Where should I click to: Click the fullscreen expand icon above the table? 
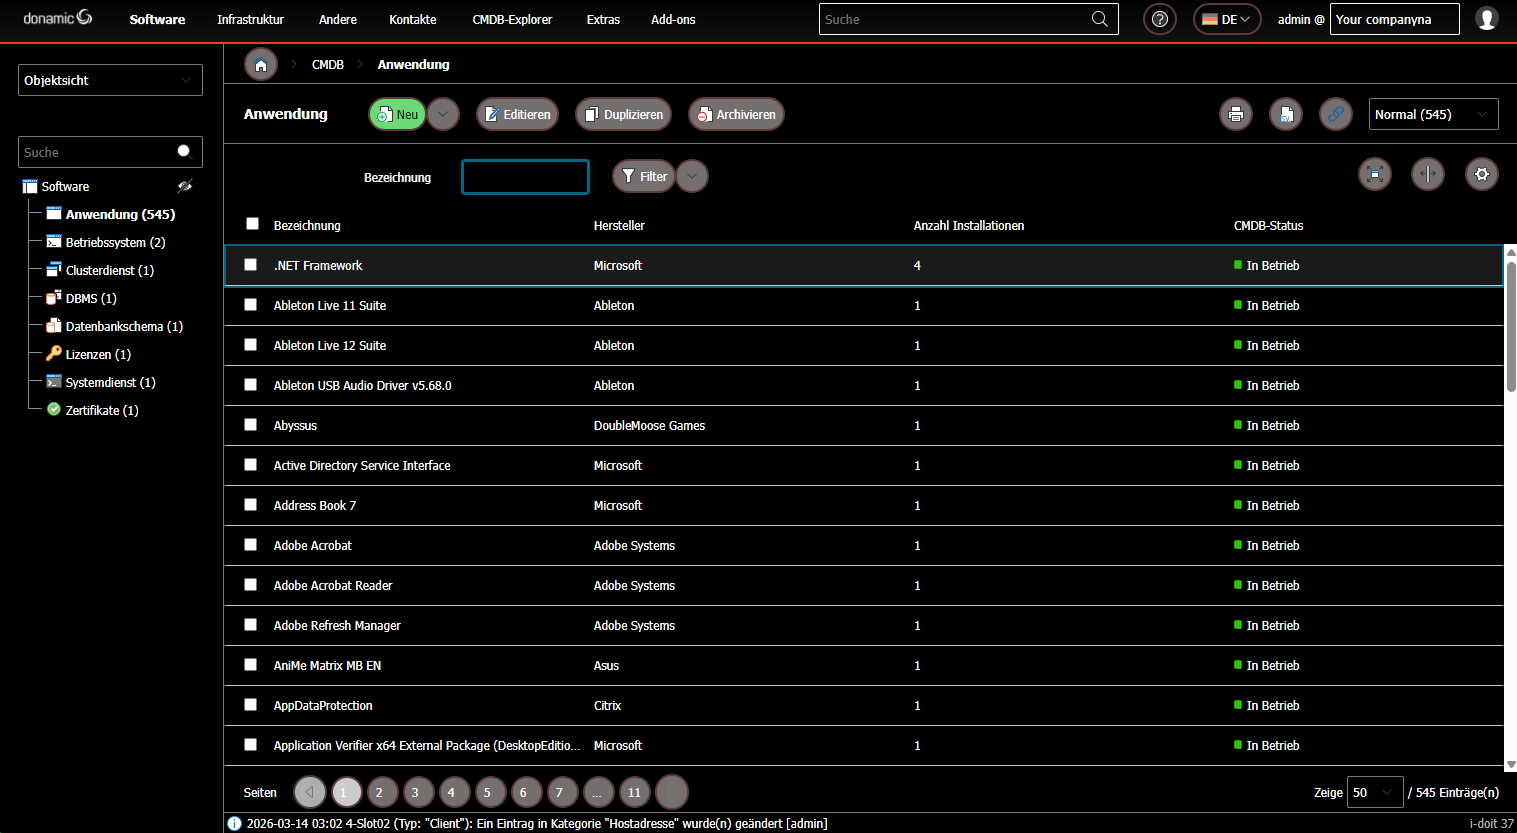(1375, 174)
